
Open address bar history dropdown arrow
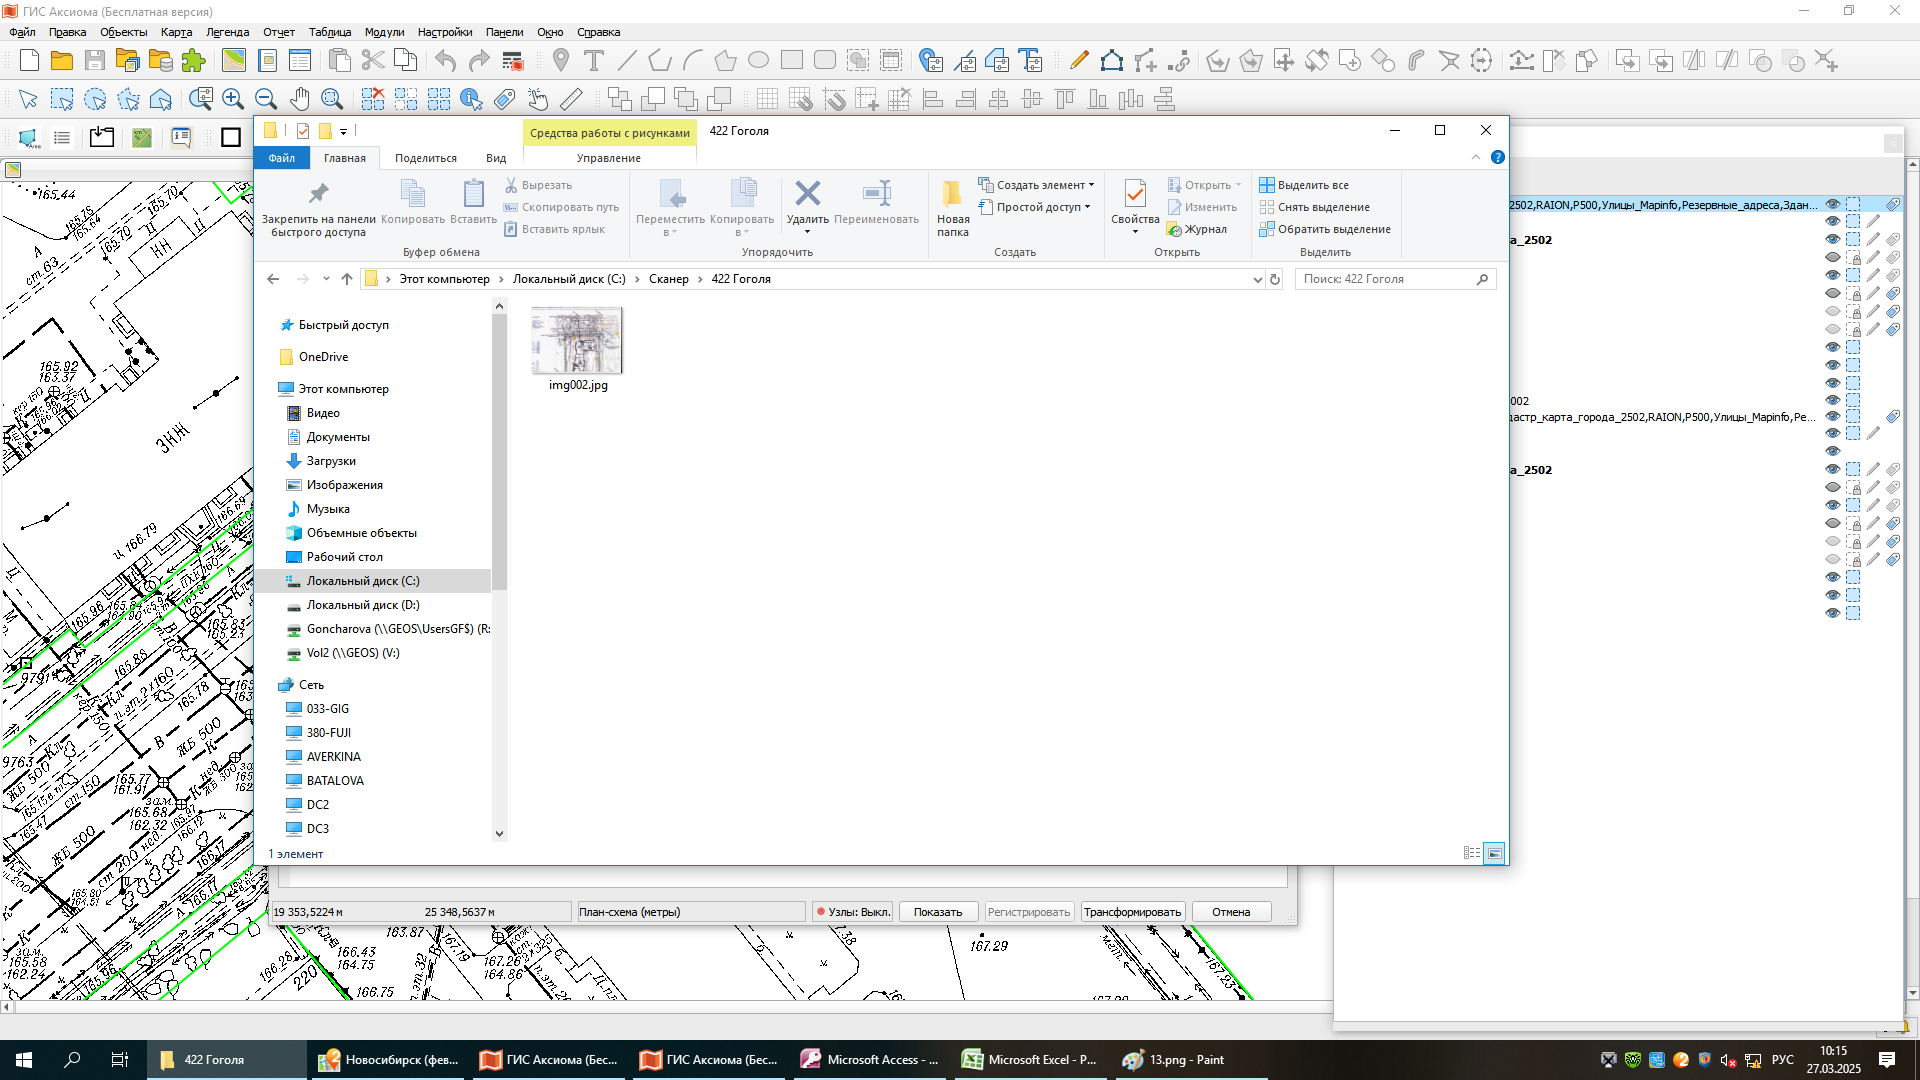click(x=1257, y=280)
